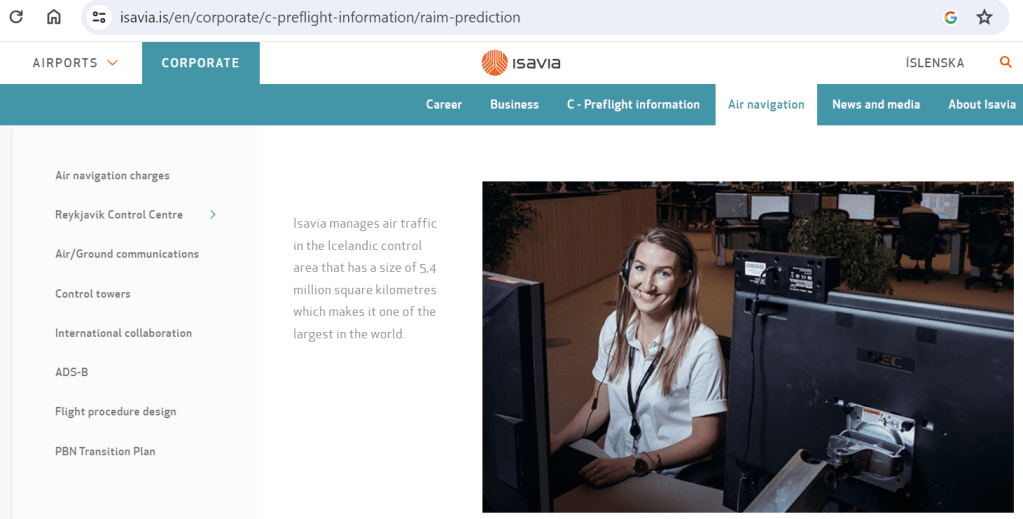
Task: Open site search with the magnifier icon
Action: tap(1005, 62)
